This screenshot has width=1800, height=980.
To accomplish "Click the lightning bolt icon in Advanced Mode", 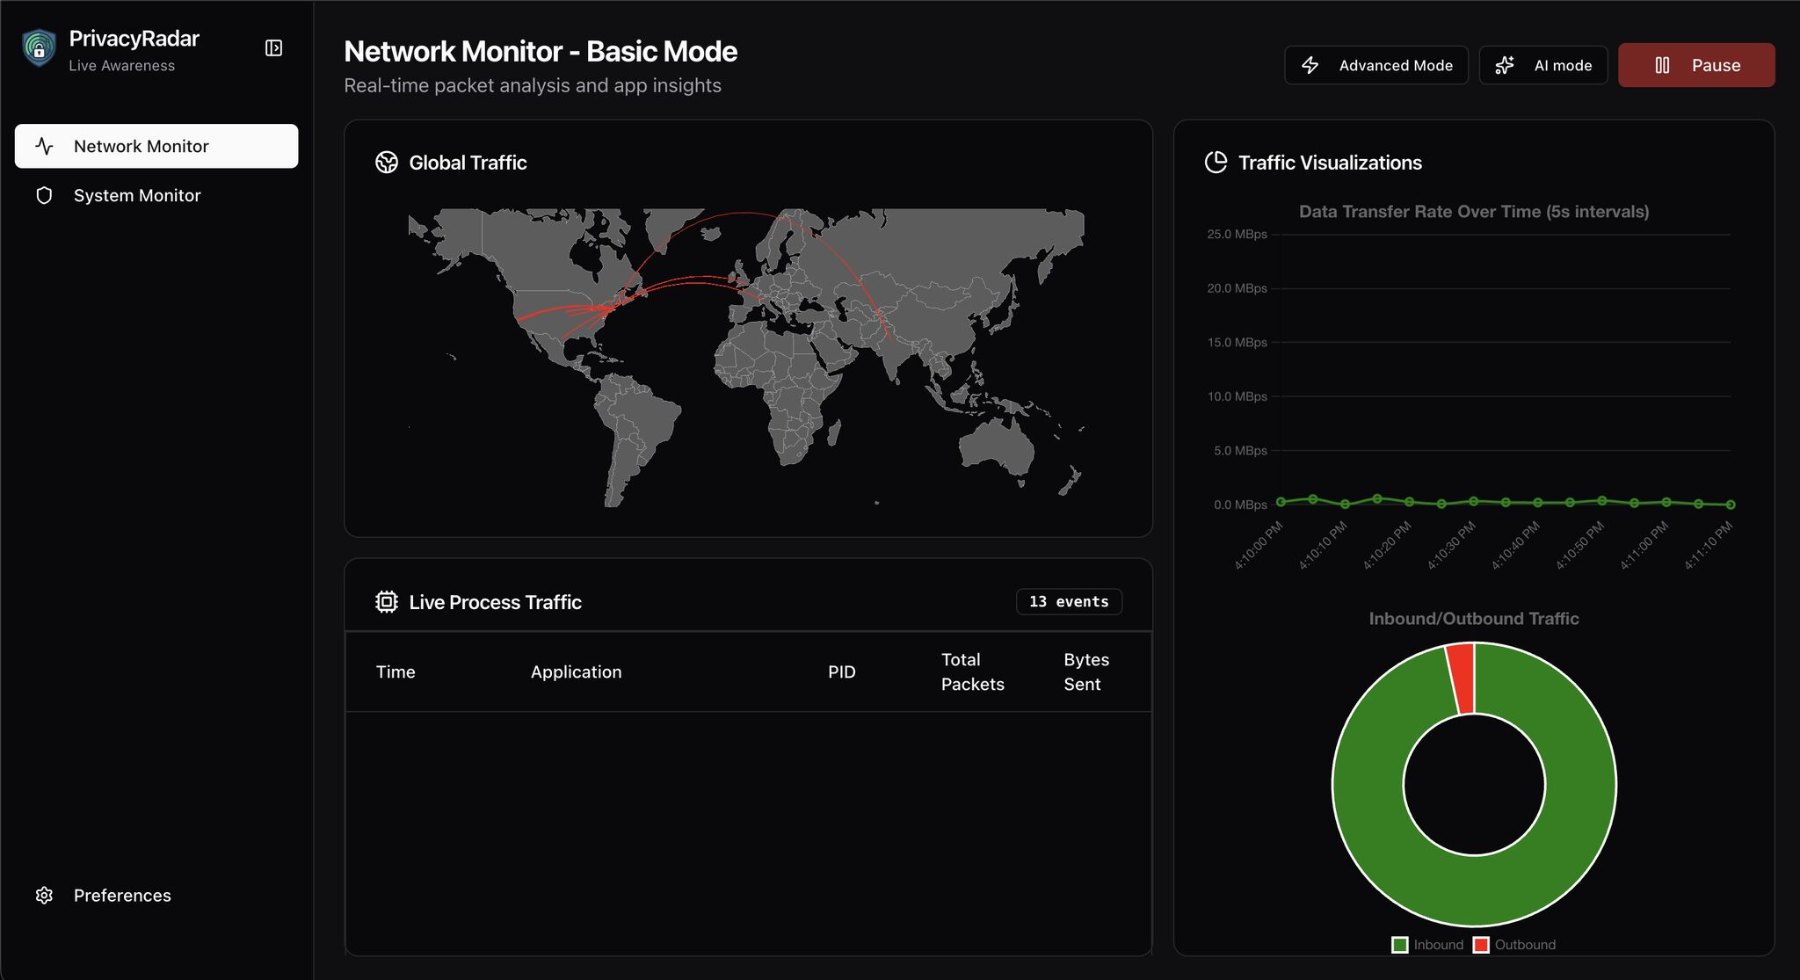I will (x=1310, y=65).
